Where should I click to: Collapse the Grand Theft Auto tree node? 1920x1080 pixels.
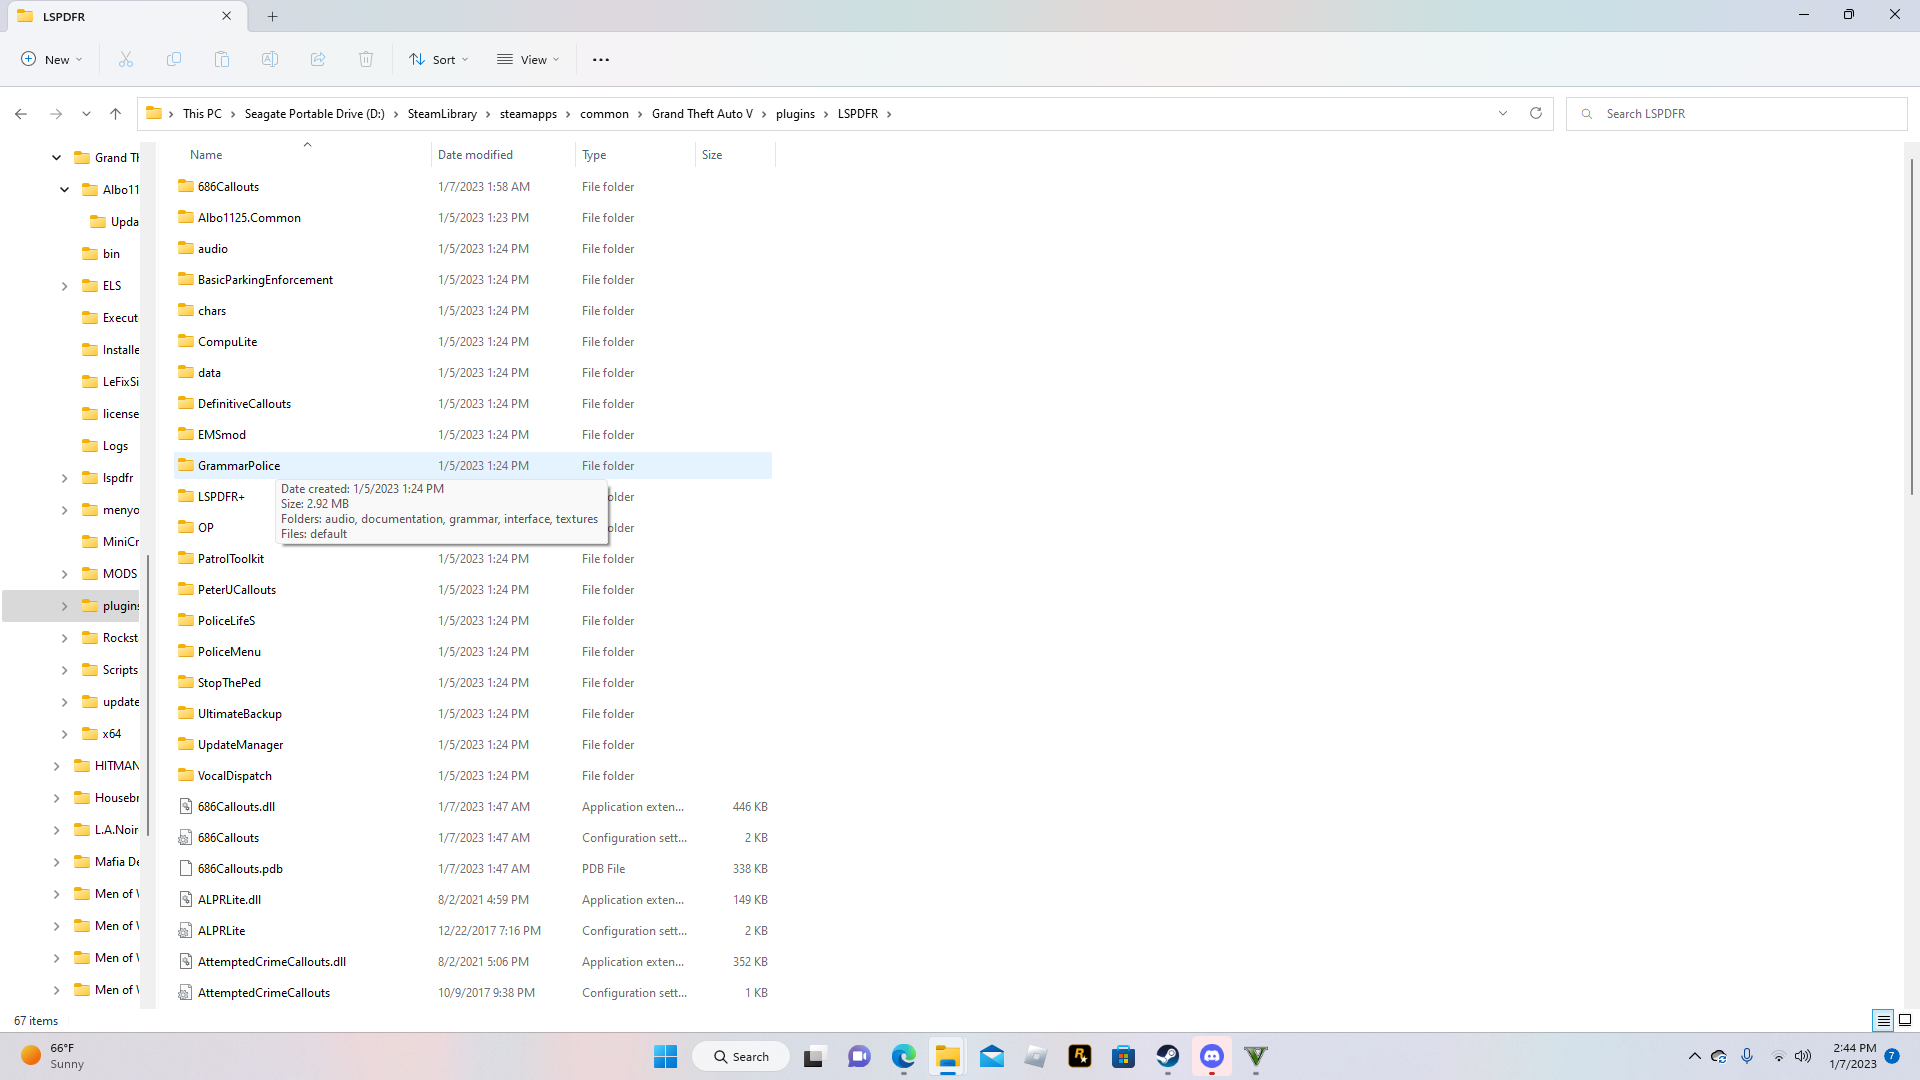click(57, 158)
